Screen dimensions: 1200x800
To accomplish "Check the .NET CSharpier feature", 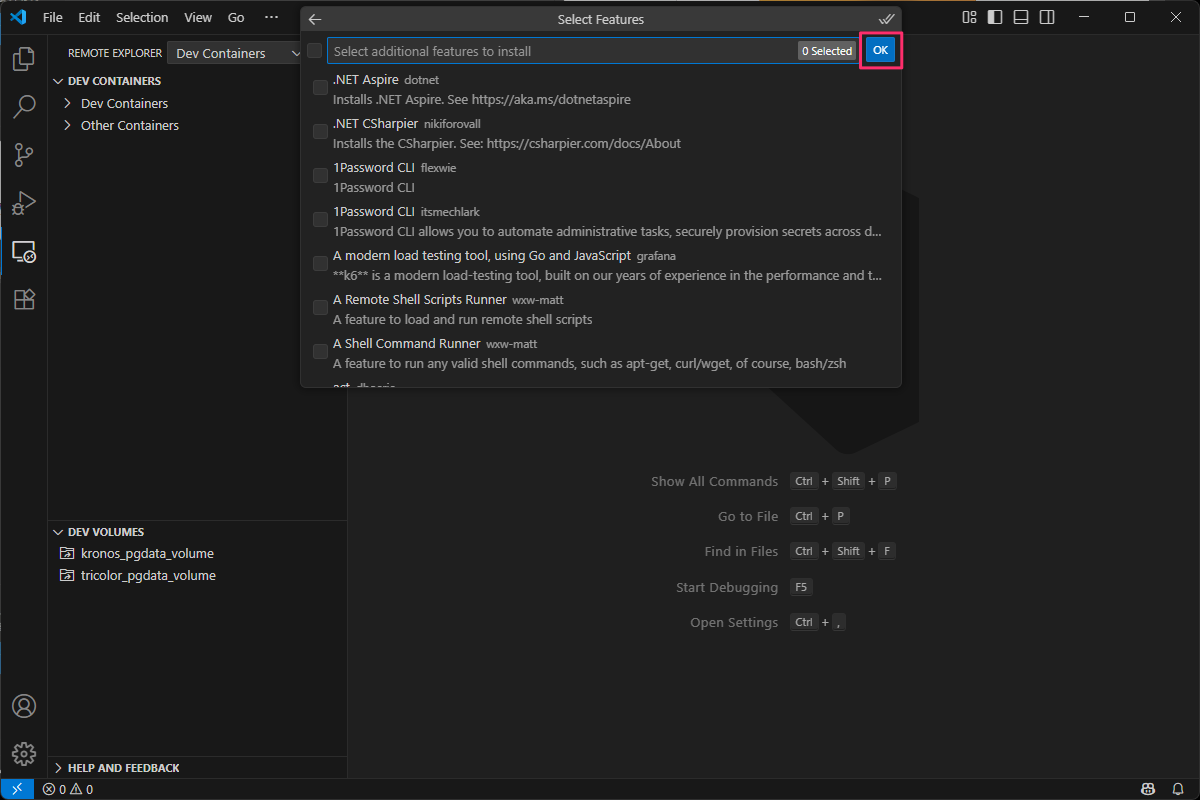I will (320, 132).
